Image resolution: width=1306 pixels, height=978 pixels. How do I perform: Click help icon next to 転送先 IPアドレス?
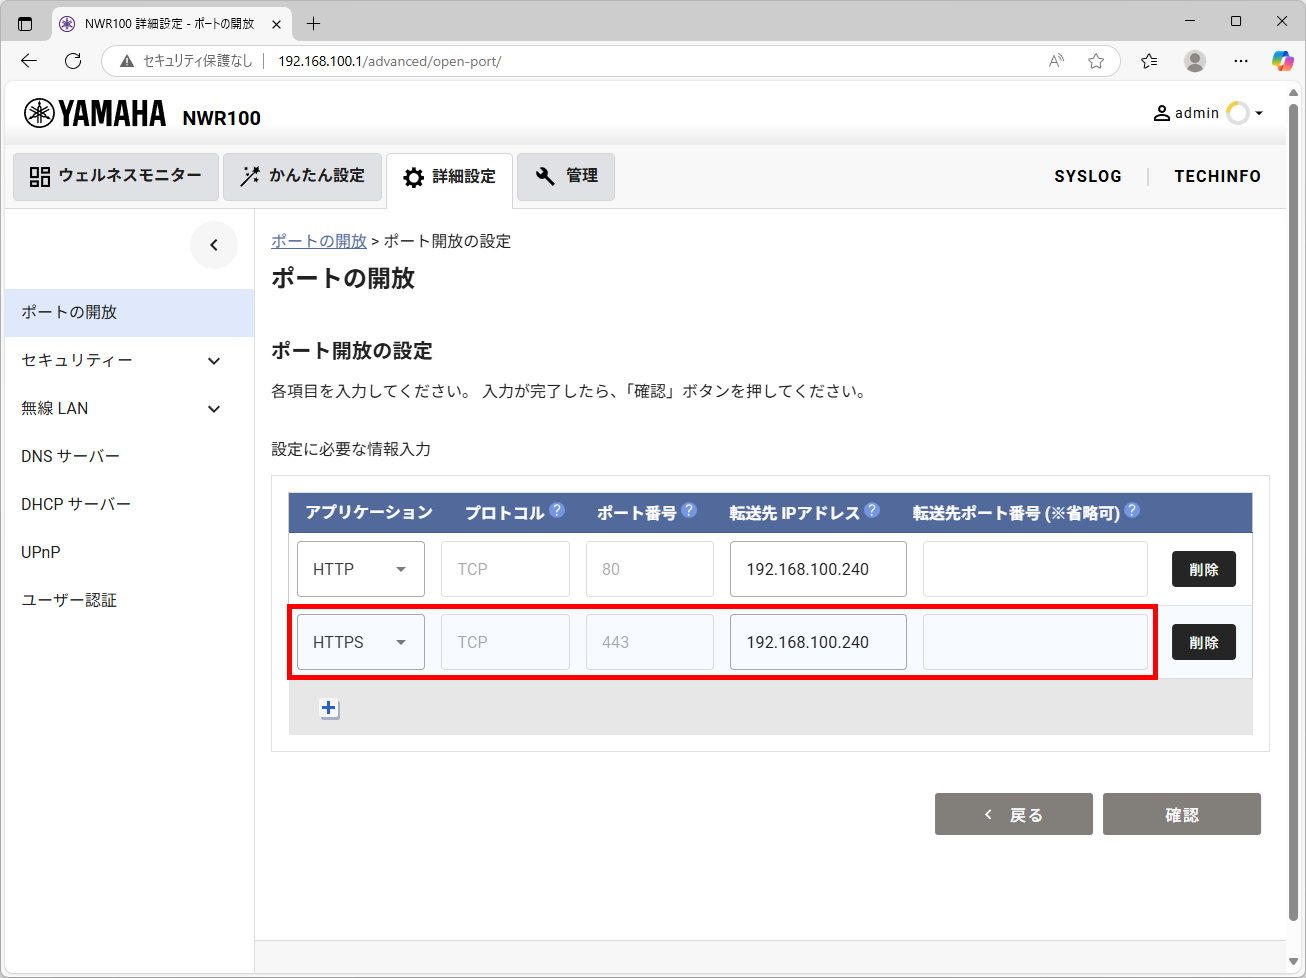coord(872,510)
